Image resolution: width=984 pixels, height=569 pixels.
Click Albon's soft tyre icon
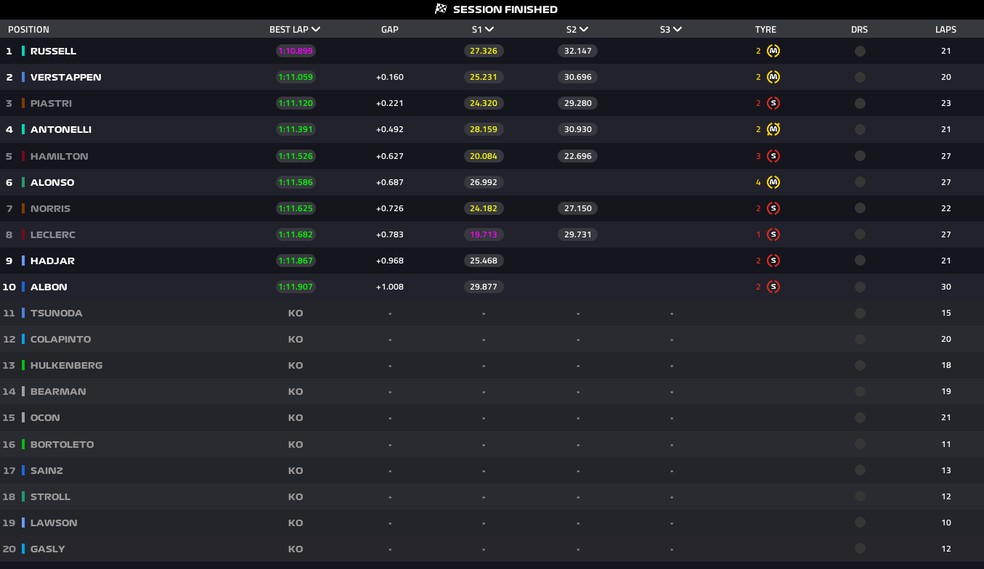(x=773, y=287)
